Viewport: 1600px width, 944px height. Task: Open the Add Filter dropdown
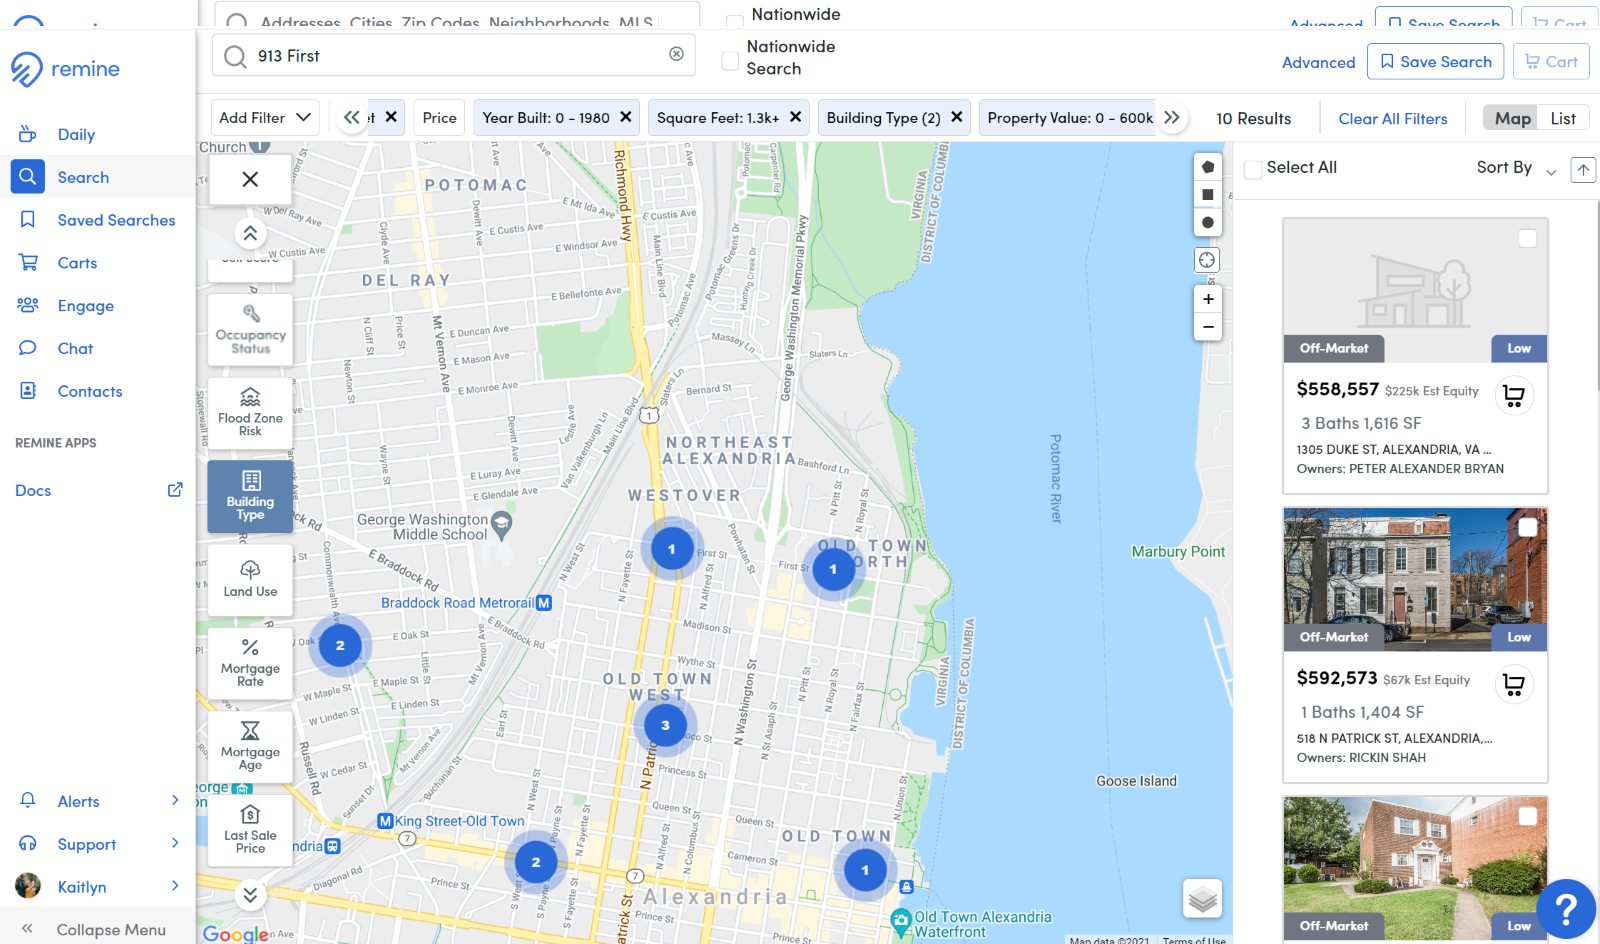(x=265, y=118)
